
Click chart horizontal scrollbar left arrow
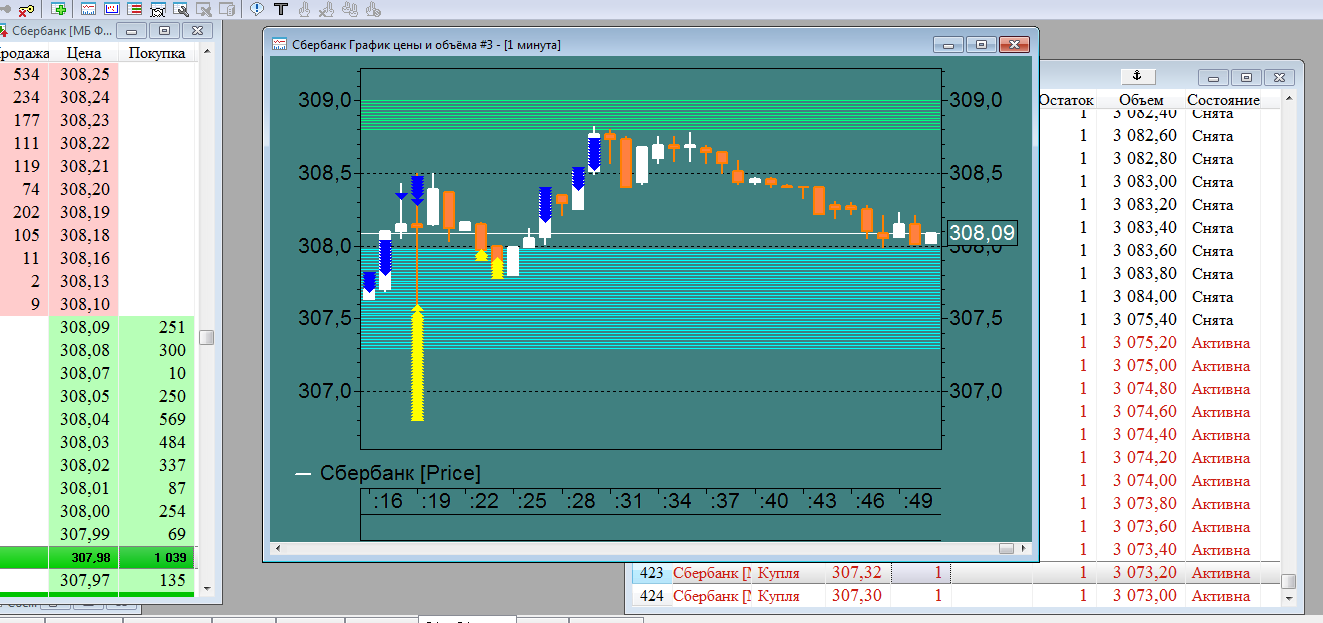[277, 548]
